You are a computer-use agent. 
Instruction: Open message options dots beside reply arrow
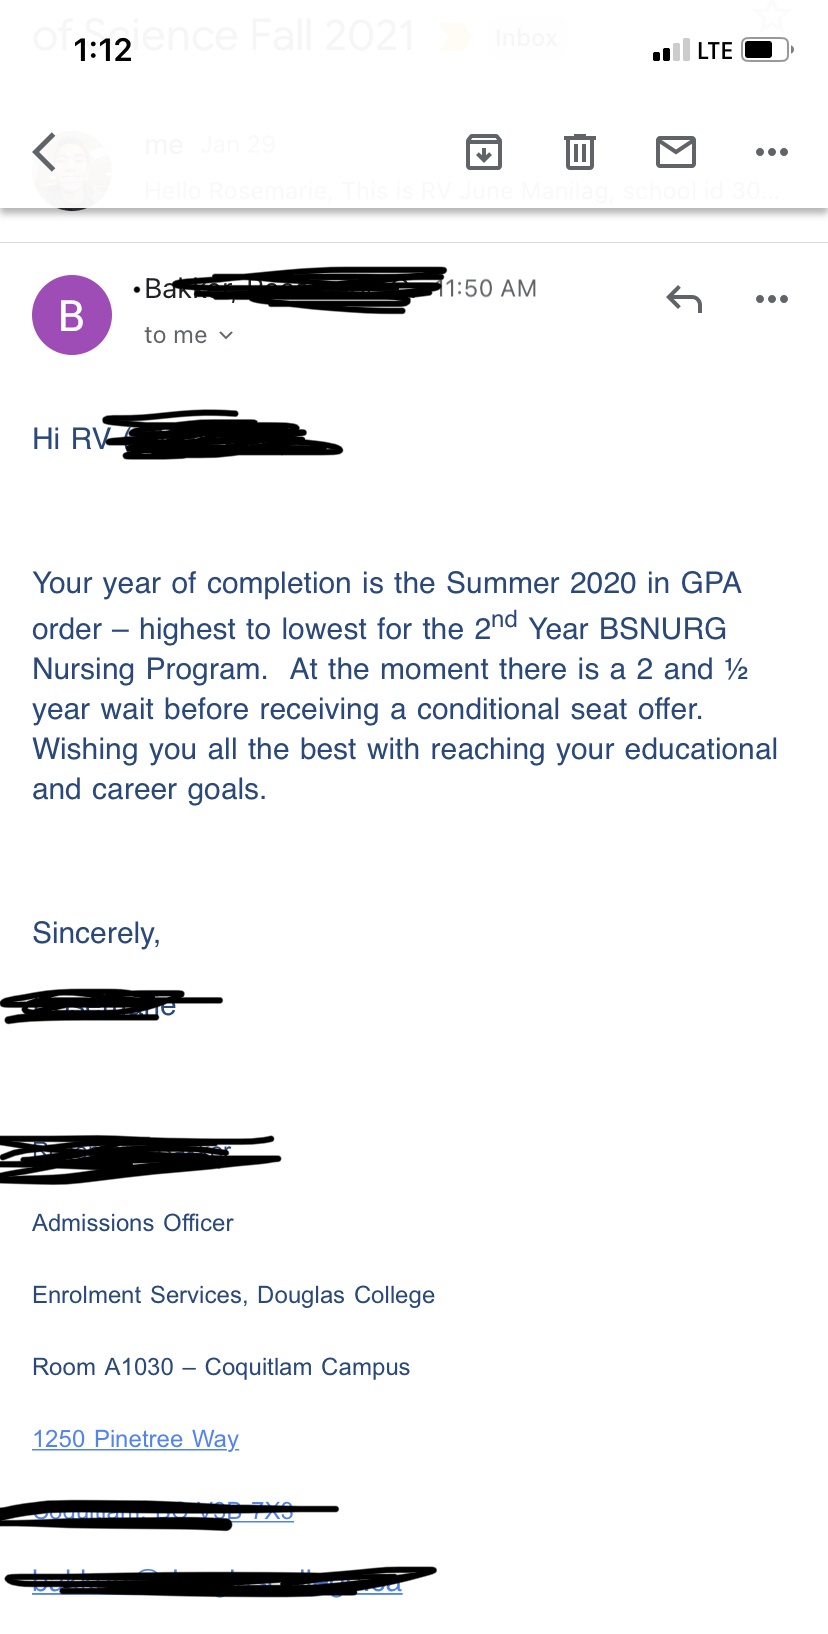(772, 299)
